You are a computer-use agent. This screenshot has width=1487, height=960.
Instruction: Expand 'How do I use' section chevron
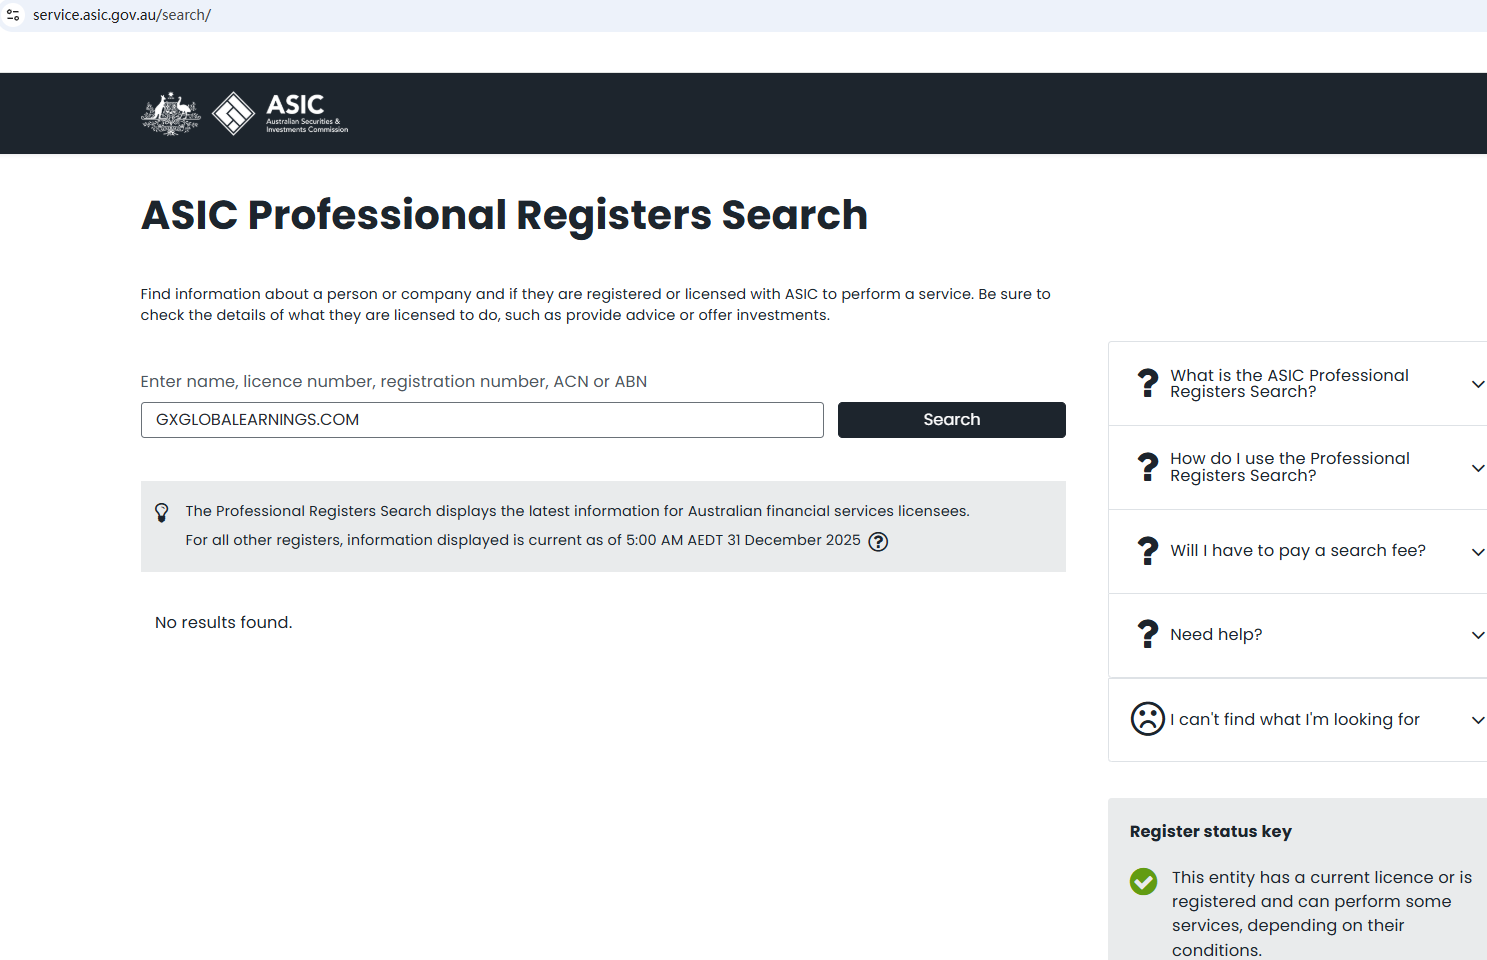pyautogui.click(x=1478, y=468)
